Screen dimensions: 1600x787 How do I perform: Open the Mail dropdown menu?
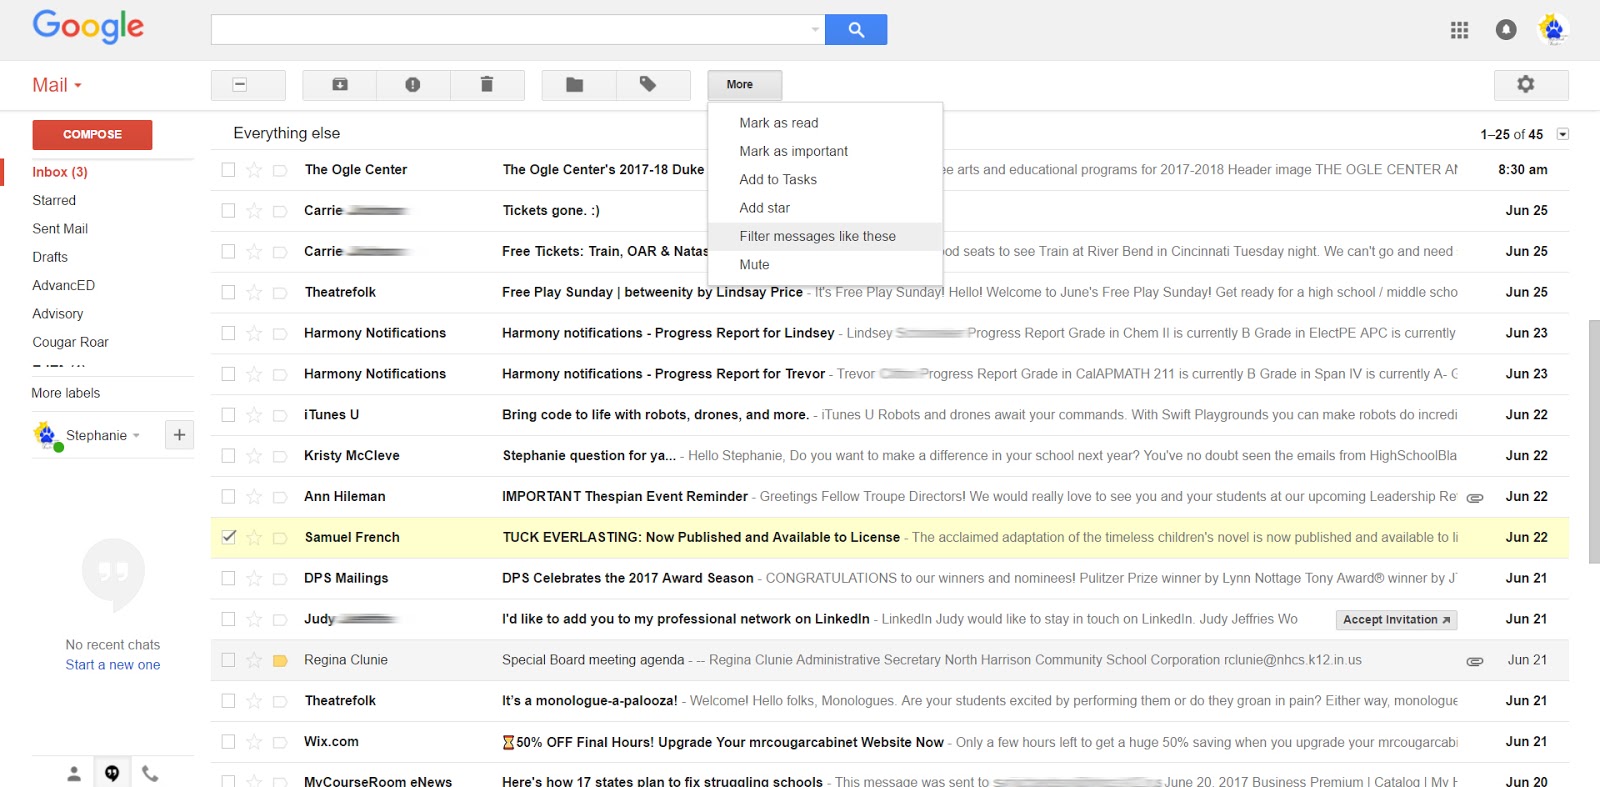pos(57,85)
